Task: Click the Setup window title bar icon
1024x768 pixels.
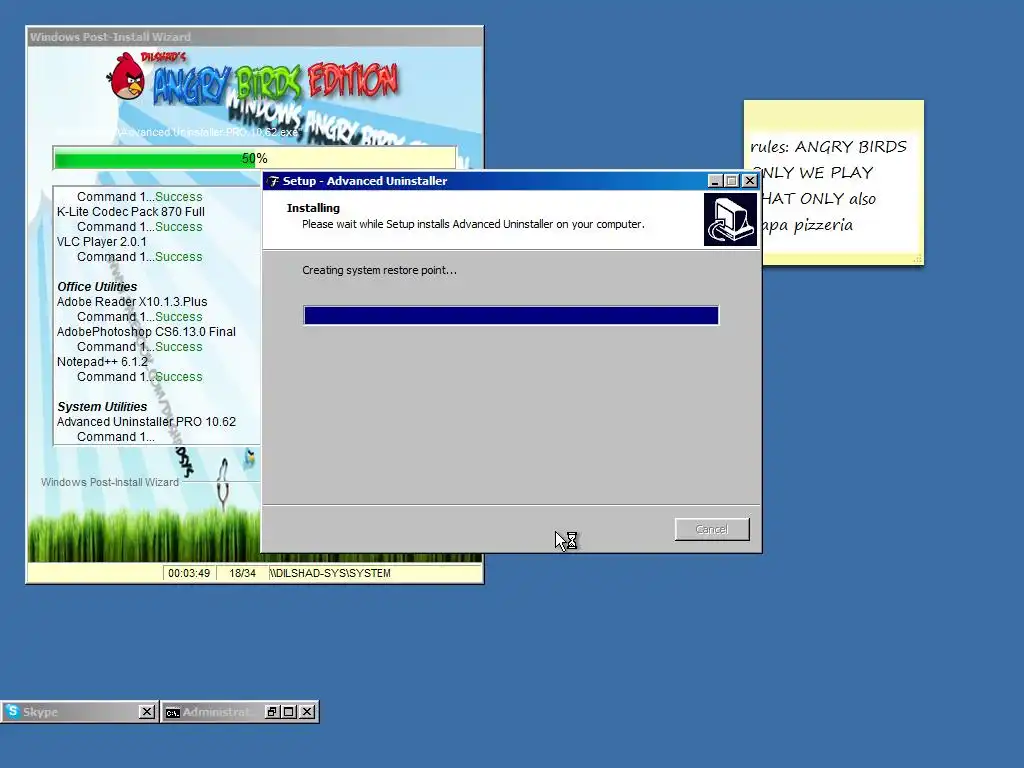Action: pyautogui.click(x=273, y=181)
